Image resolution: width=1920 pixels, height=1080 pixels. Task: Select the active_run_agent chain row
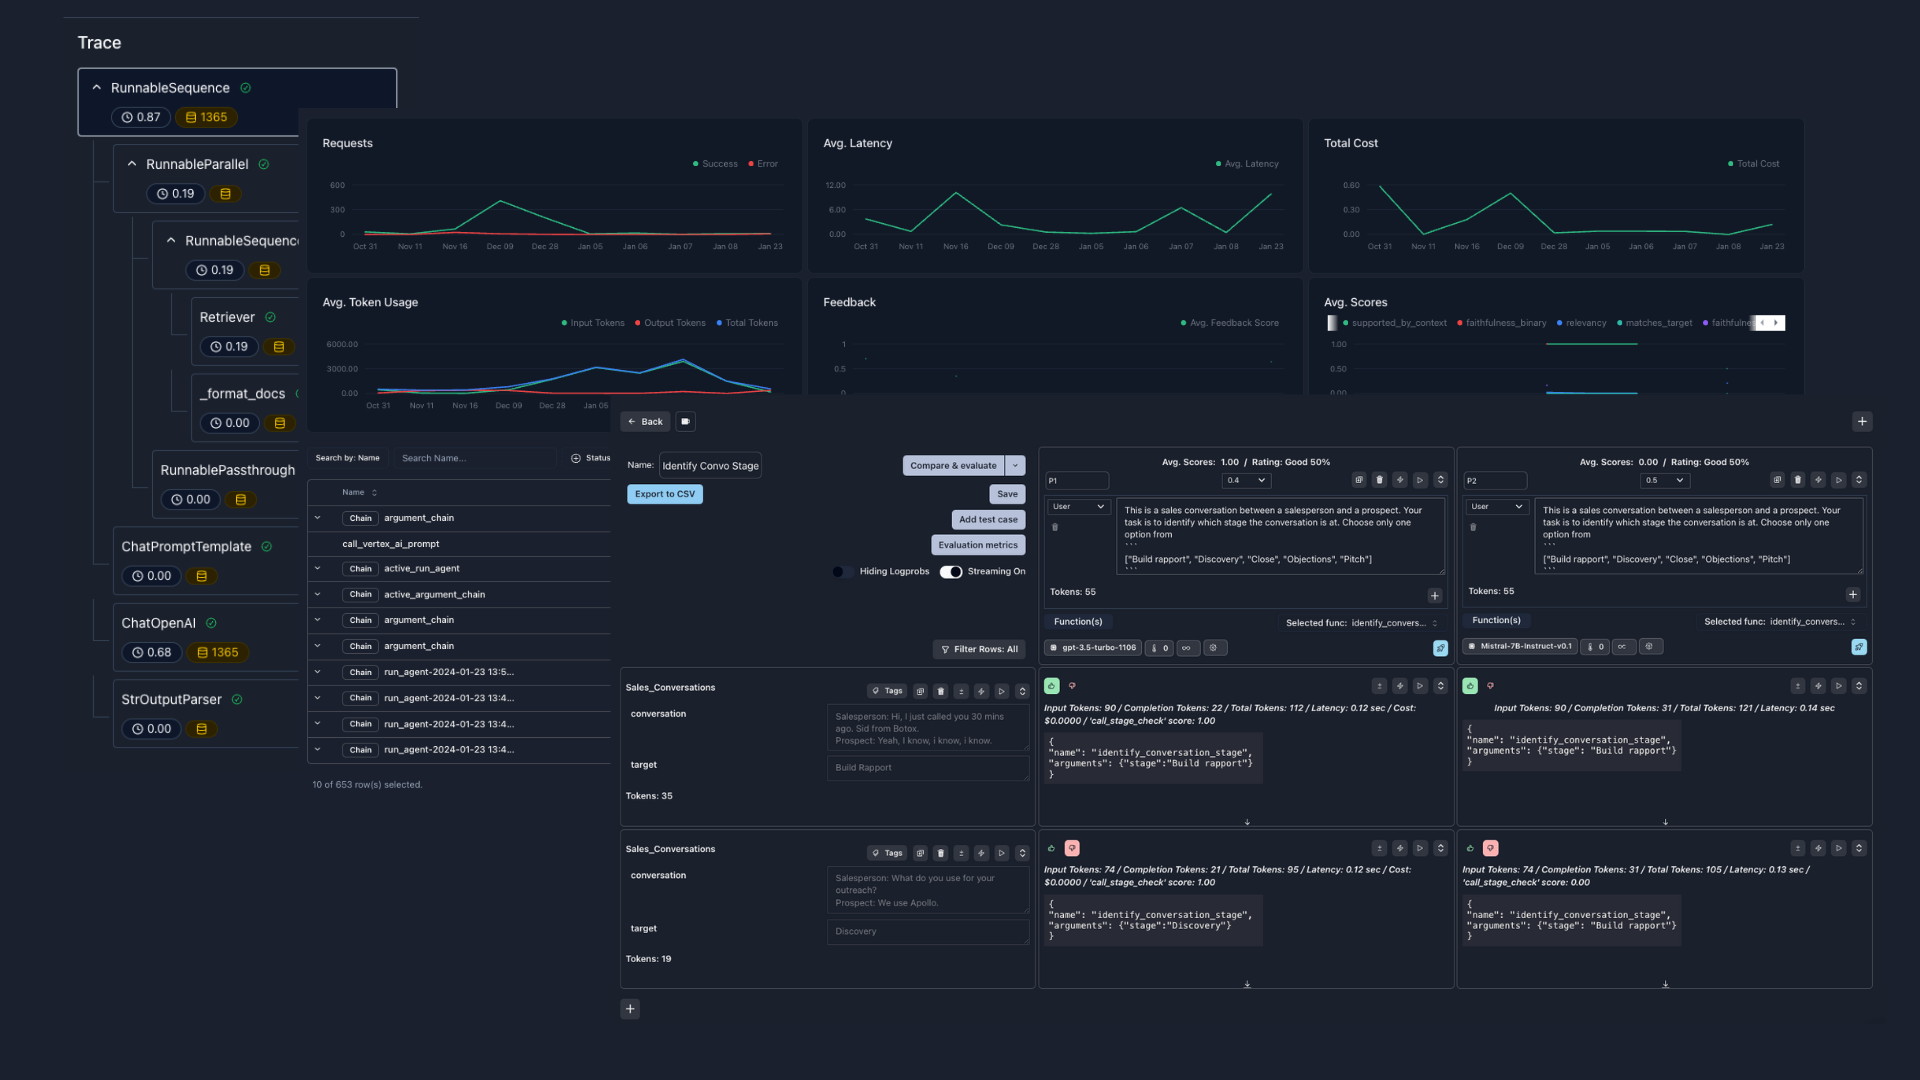pos(421,569)
